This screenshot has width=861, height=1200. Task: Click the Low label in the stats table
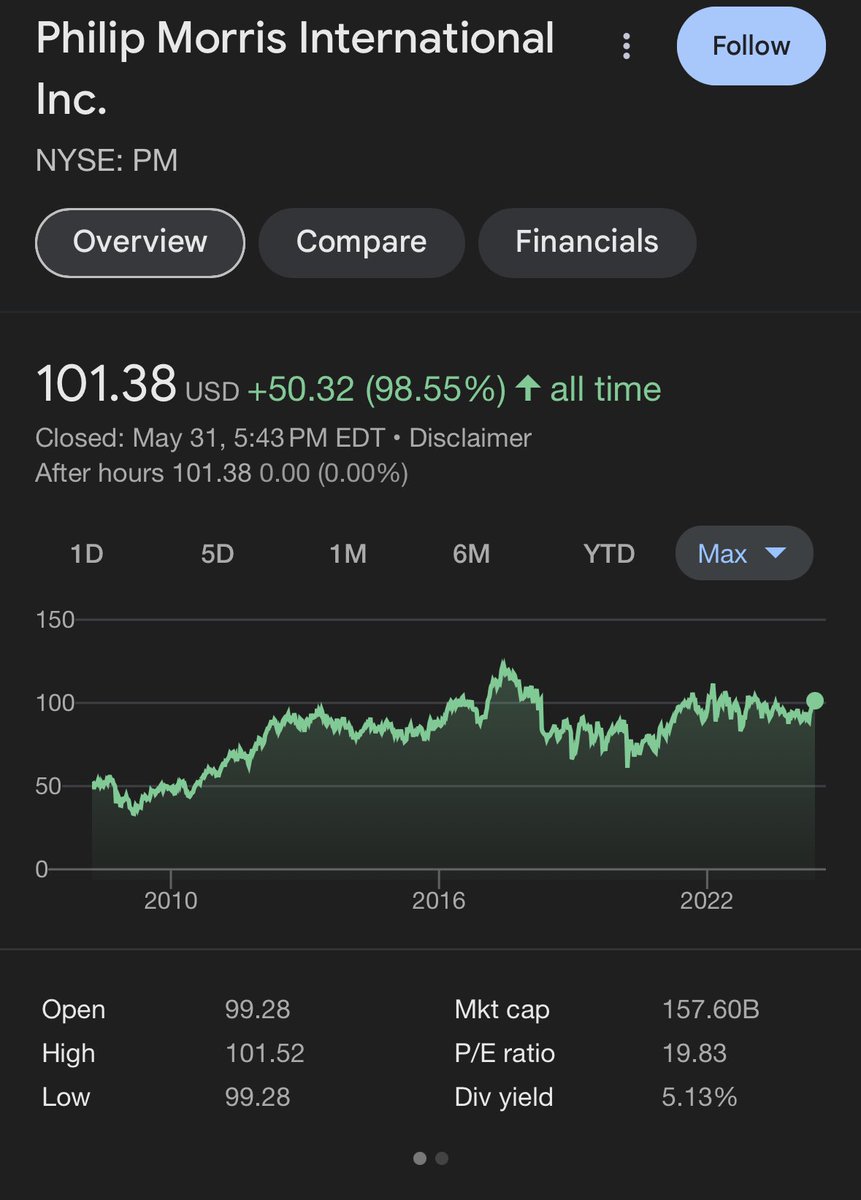pos(66,1097)
